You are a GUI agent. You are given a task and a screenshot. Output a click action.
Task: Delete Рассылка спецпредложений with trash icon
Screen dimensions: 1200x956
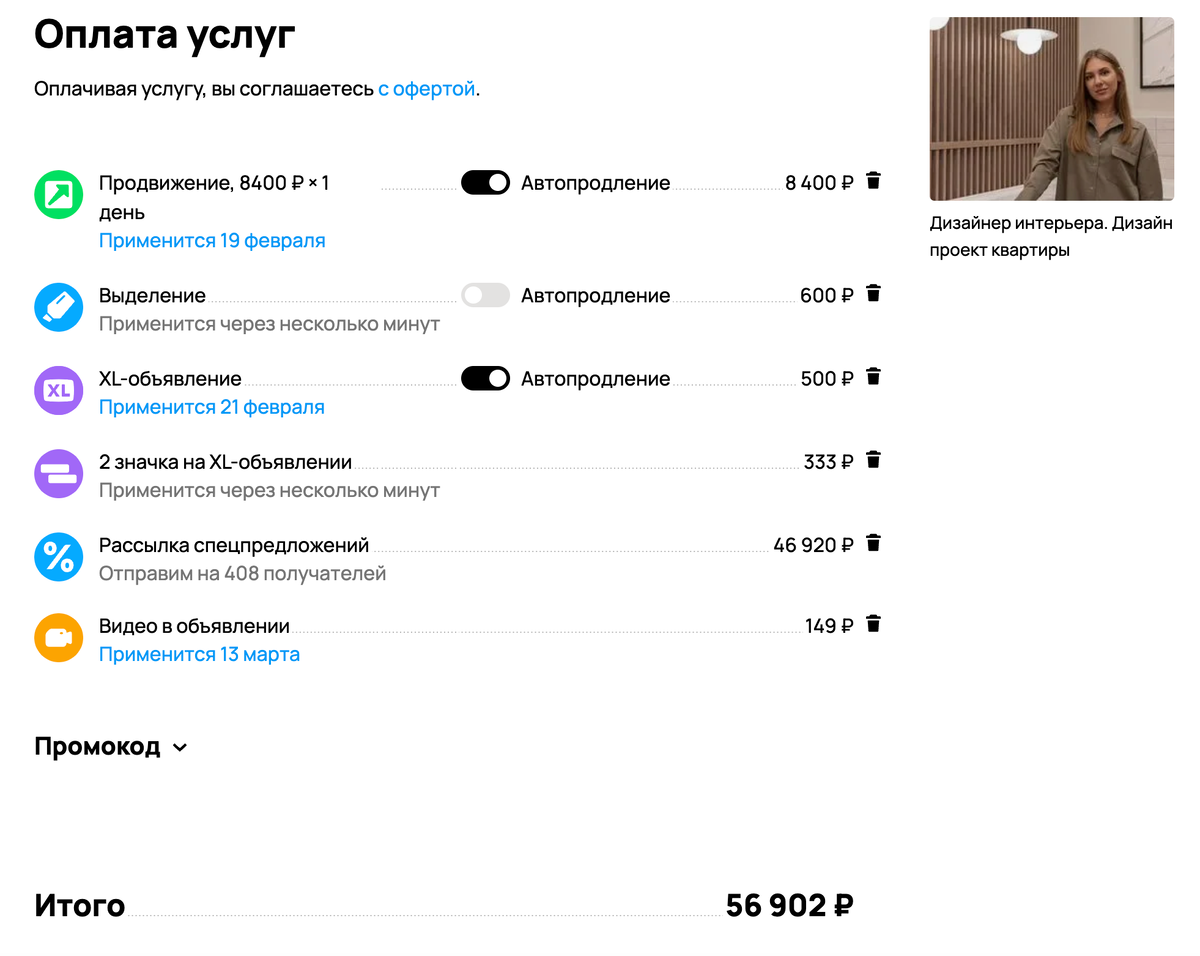873,543
